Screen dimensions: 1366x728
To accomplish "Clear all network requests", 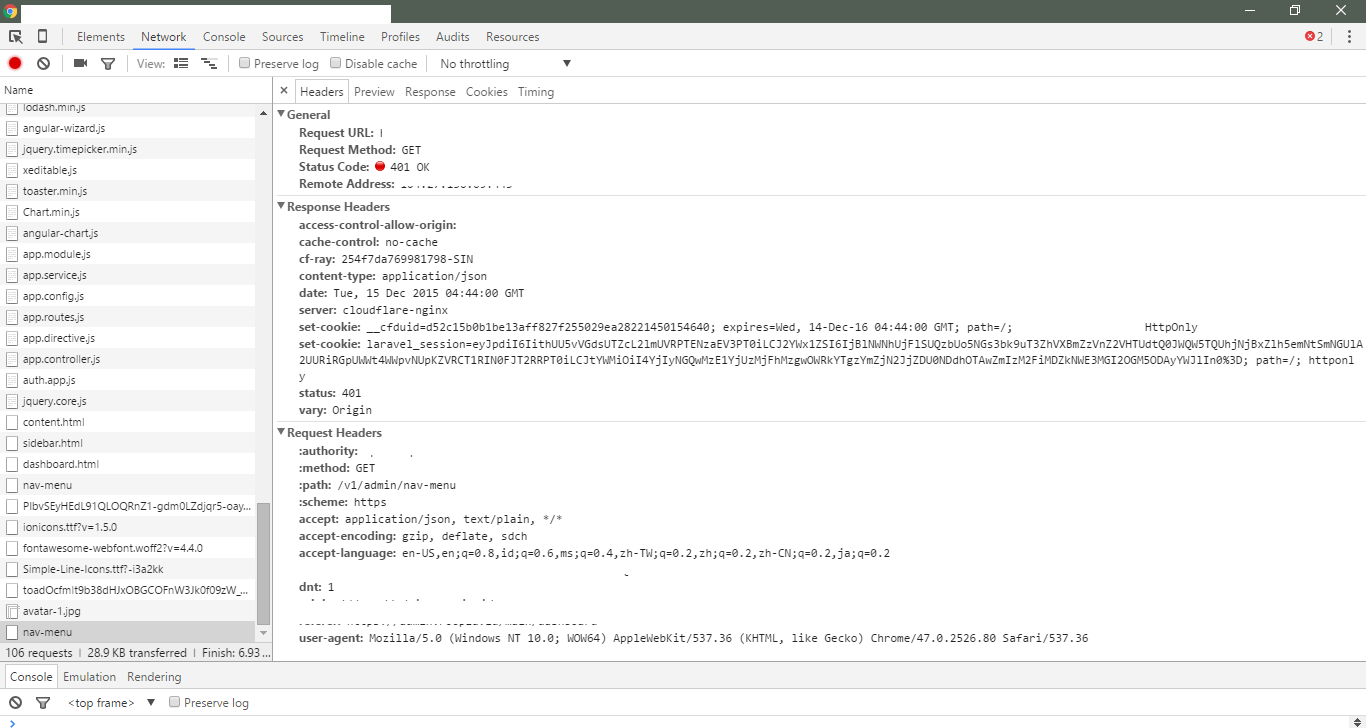I will [43, 63].
